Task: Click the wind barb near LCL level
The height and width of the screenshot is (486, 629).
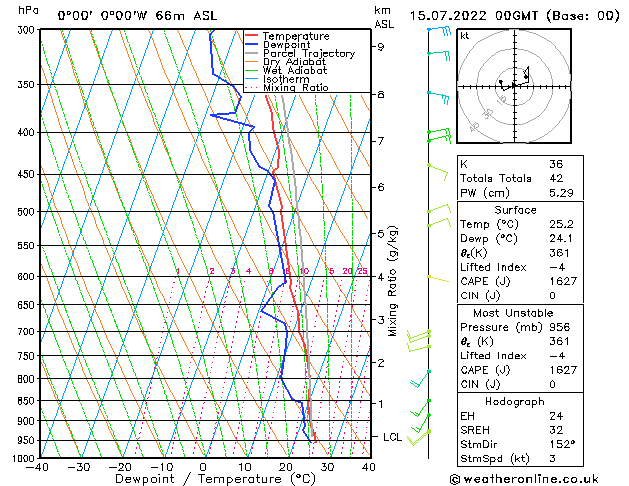Action: tap(418, 437)
